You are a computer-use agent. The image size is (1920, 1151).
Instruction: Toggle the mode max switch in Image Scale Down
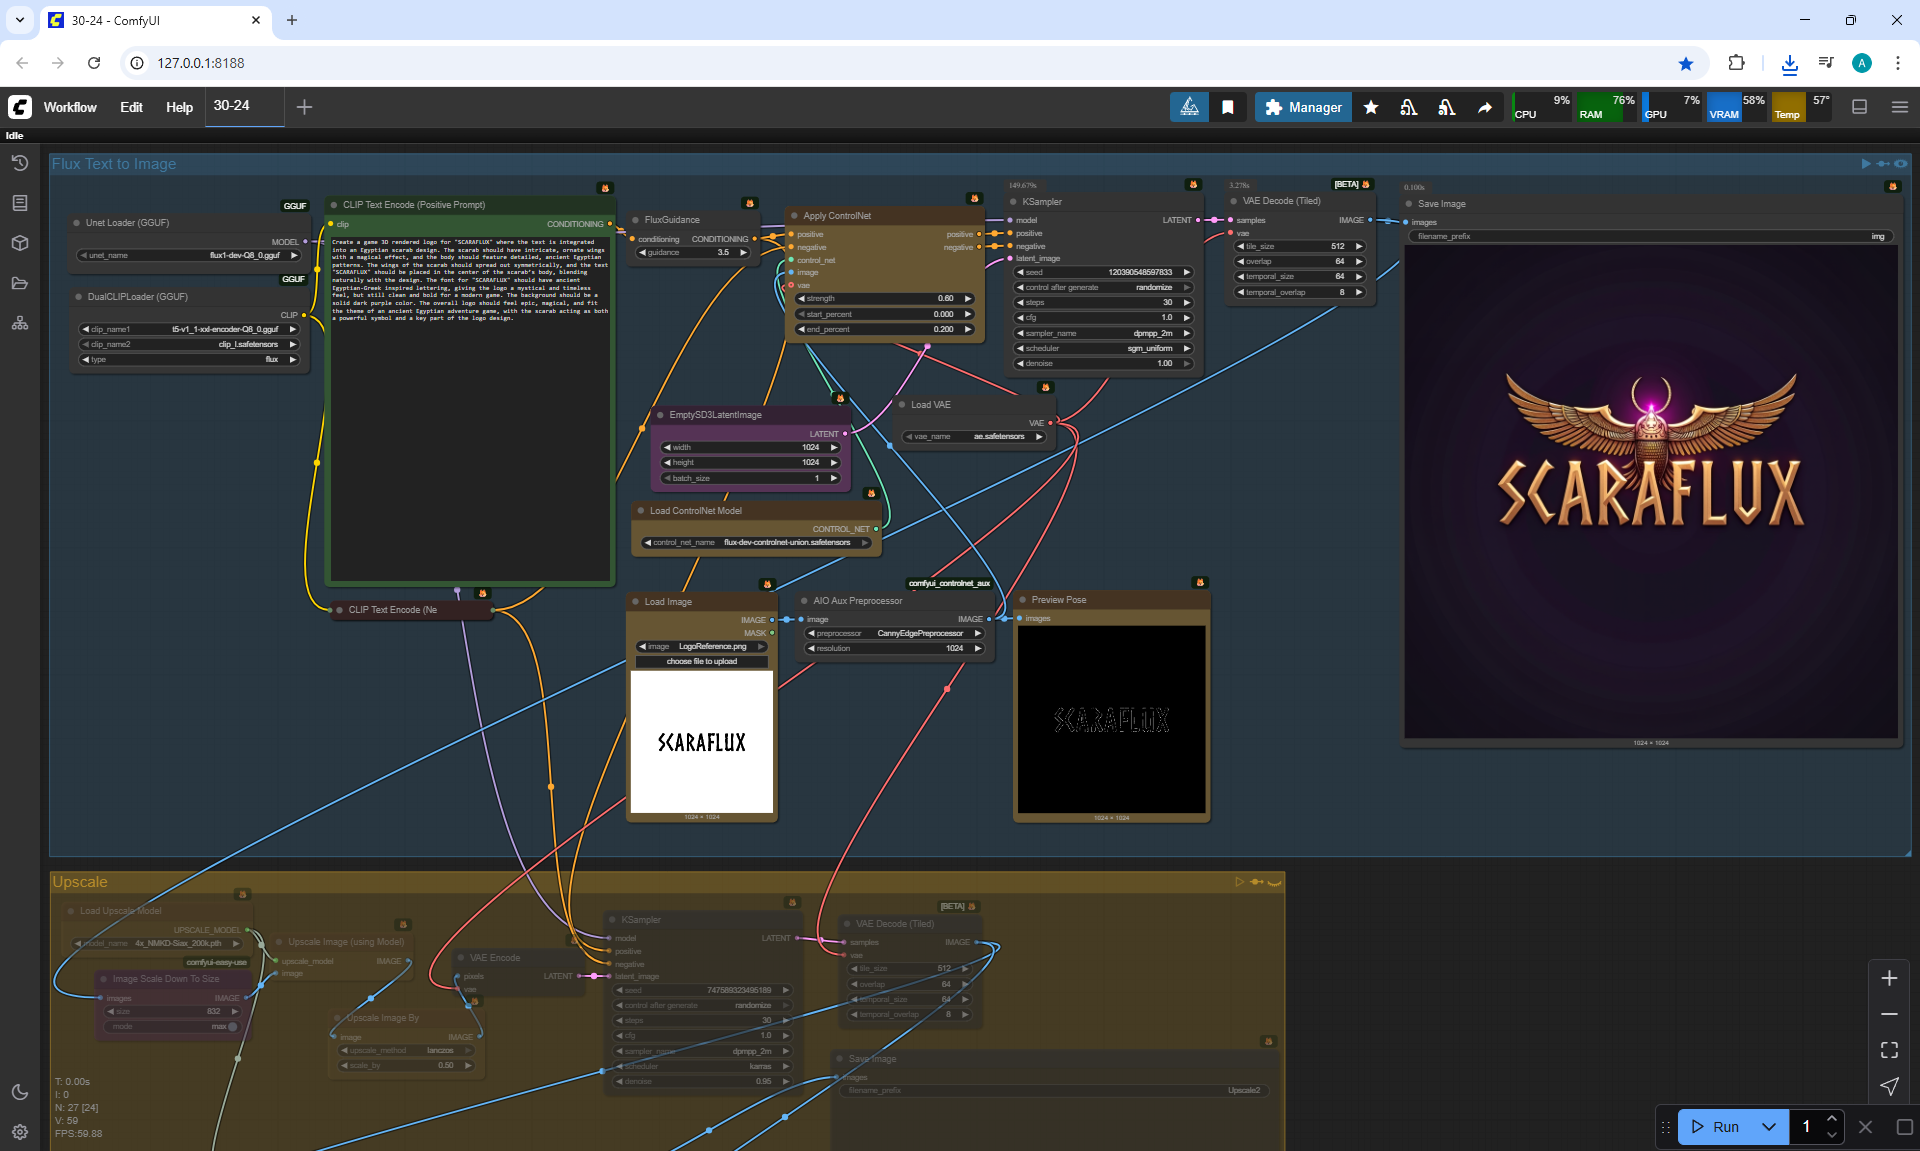232,1026
